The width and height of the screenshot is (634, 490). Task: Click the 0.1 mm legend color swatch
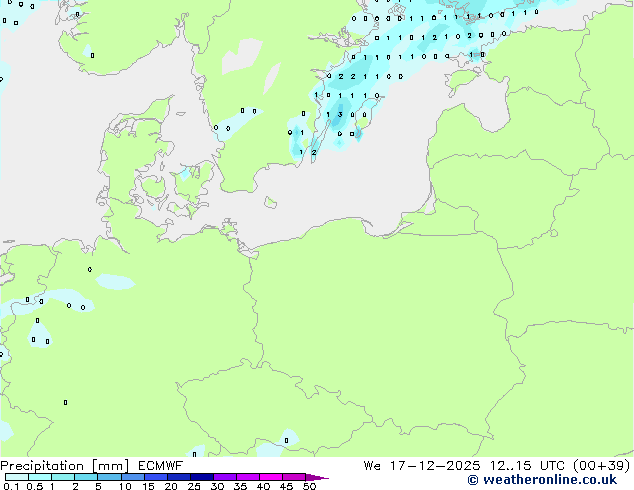17,477
